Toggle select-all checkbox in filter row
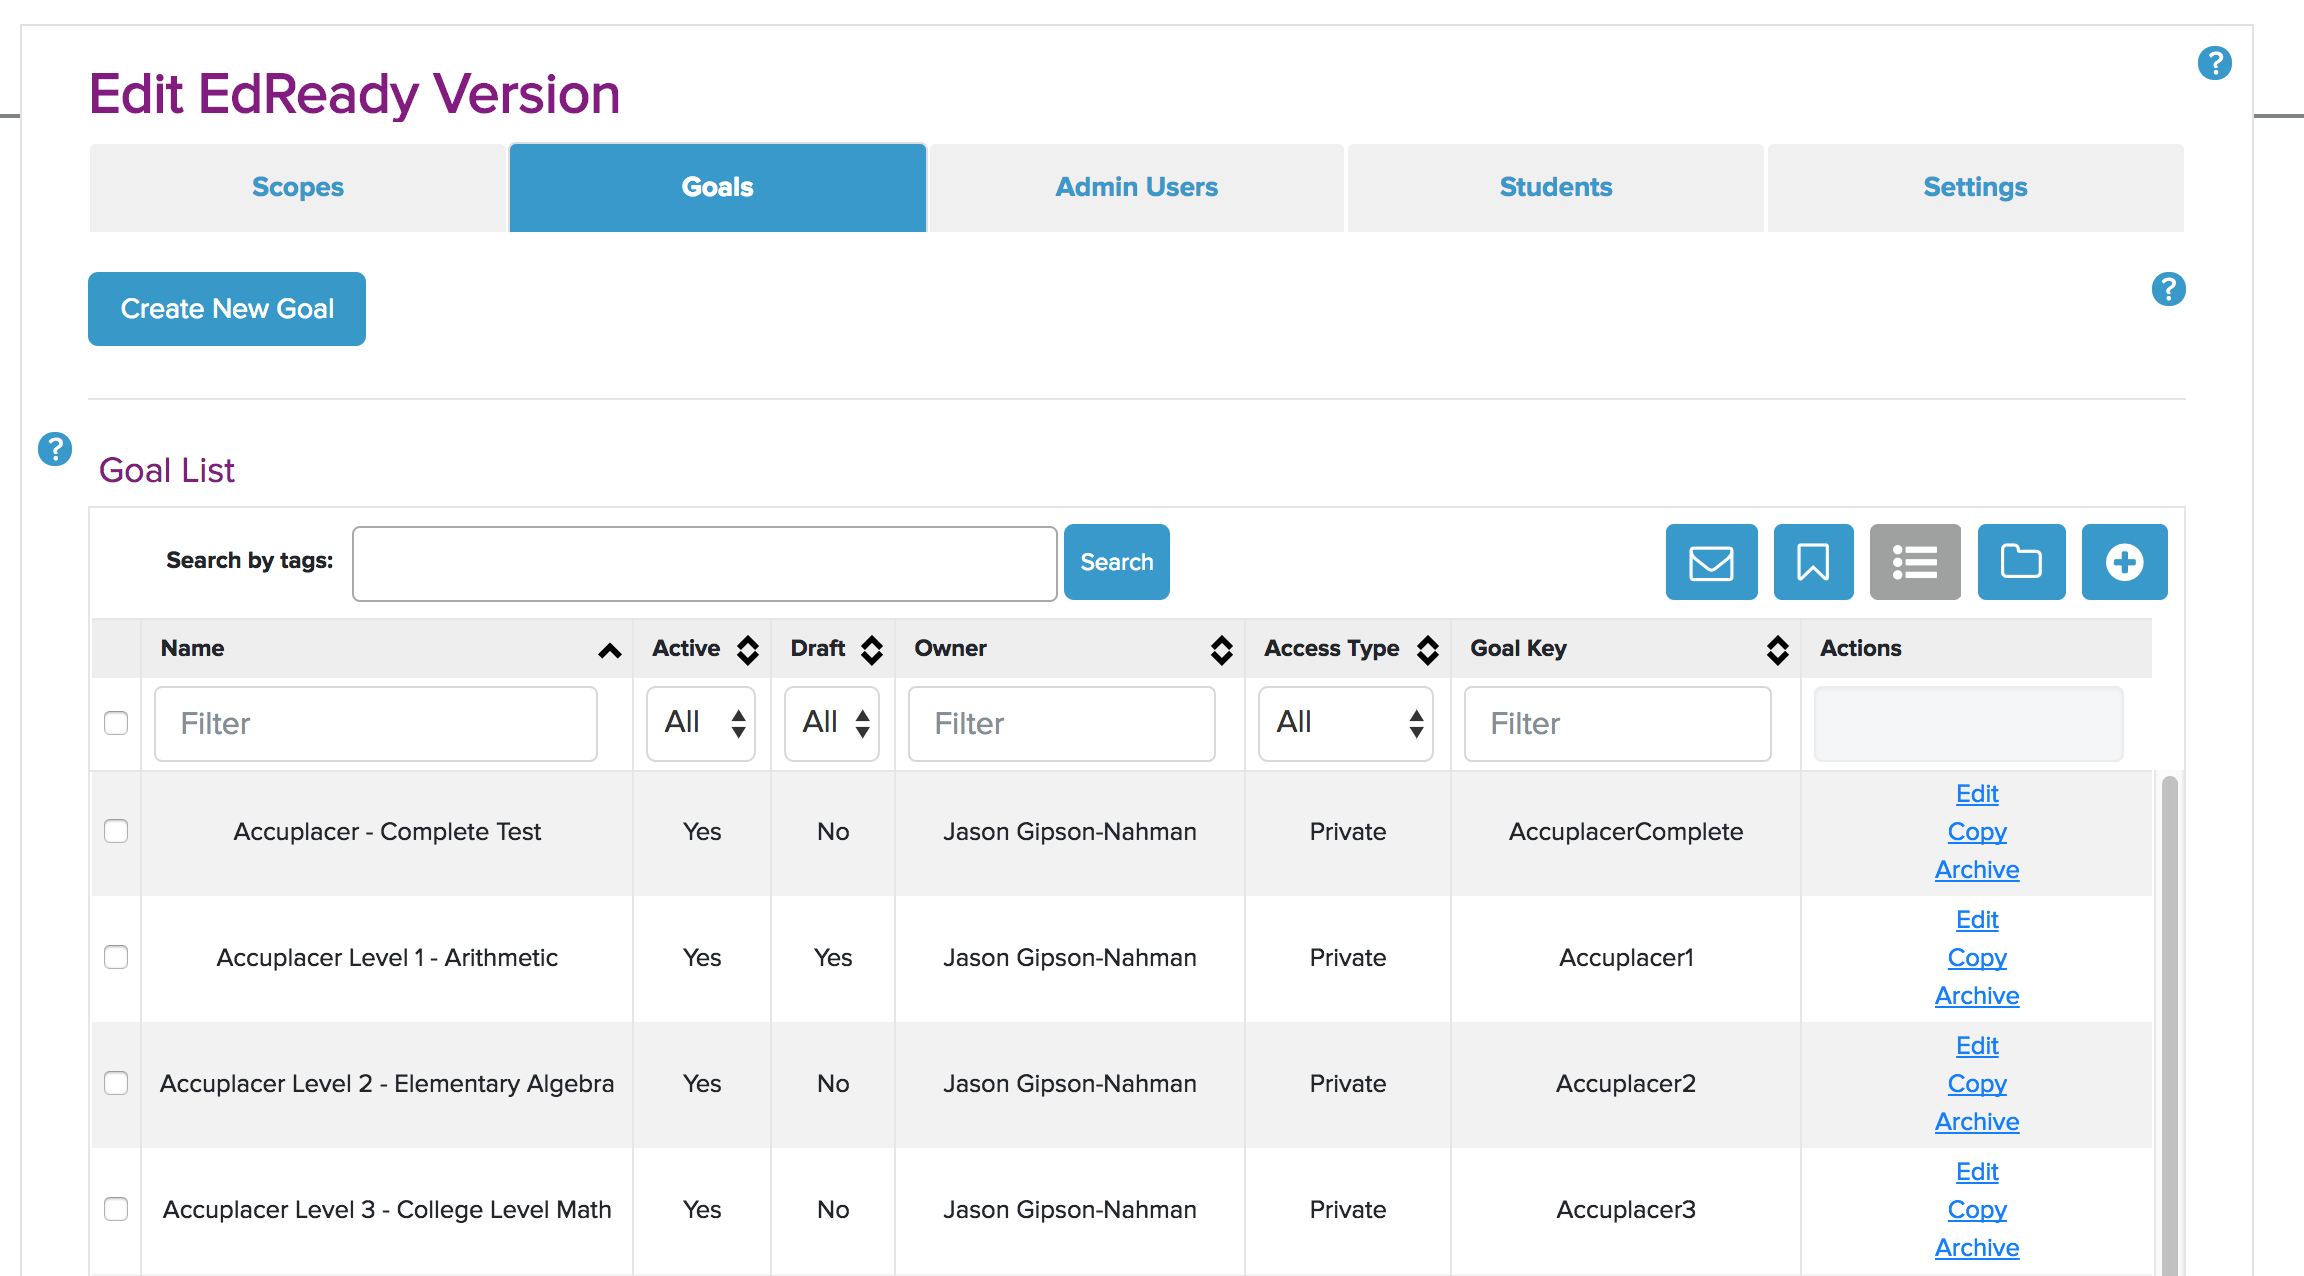The width and height of the screenshot is (2304, 1276). point(116,723)
